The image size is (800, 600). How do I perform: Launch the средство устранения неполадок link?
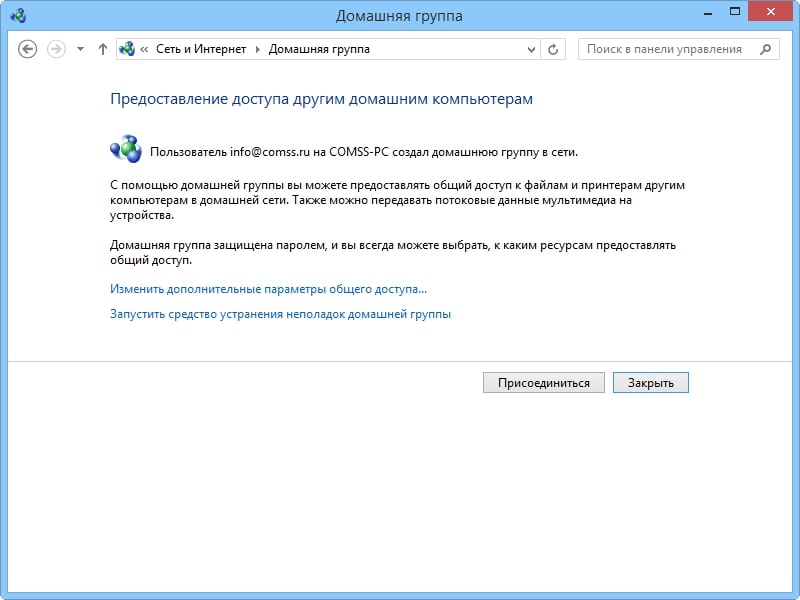point(281,314)
